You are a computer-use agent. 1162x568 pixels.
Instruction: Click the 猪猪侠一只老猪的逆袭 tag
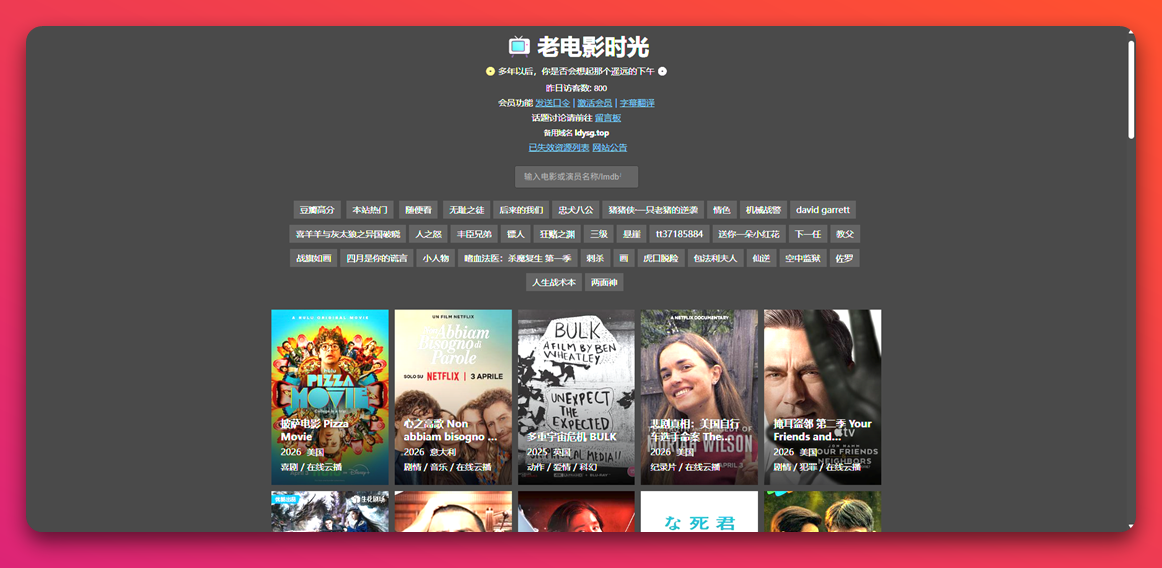tap(652, 210)
